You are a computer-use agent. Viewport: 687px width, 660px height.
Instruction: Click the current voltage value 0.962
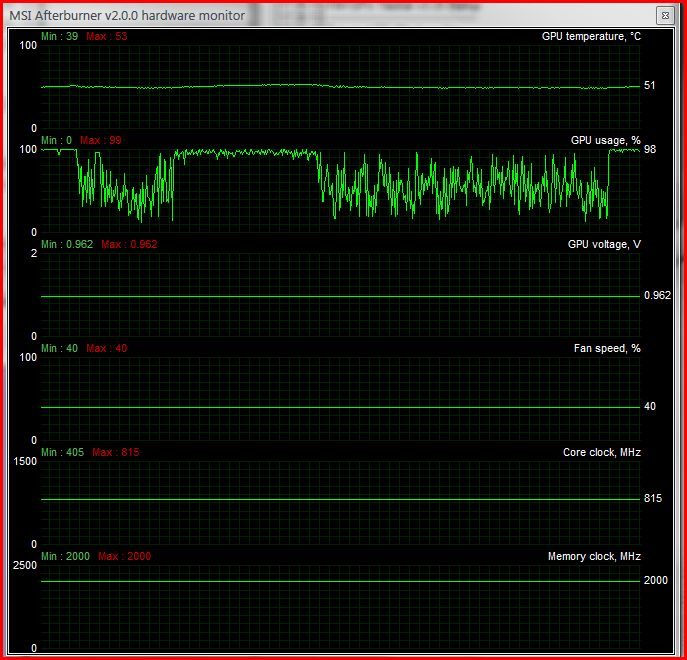(x=657, y=295)
